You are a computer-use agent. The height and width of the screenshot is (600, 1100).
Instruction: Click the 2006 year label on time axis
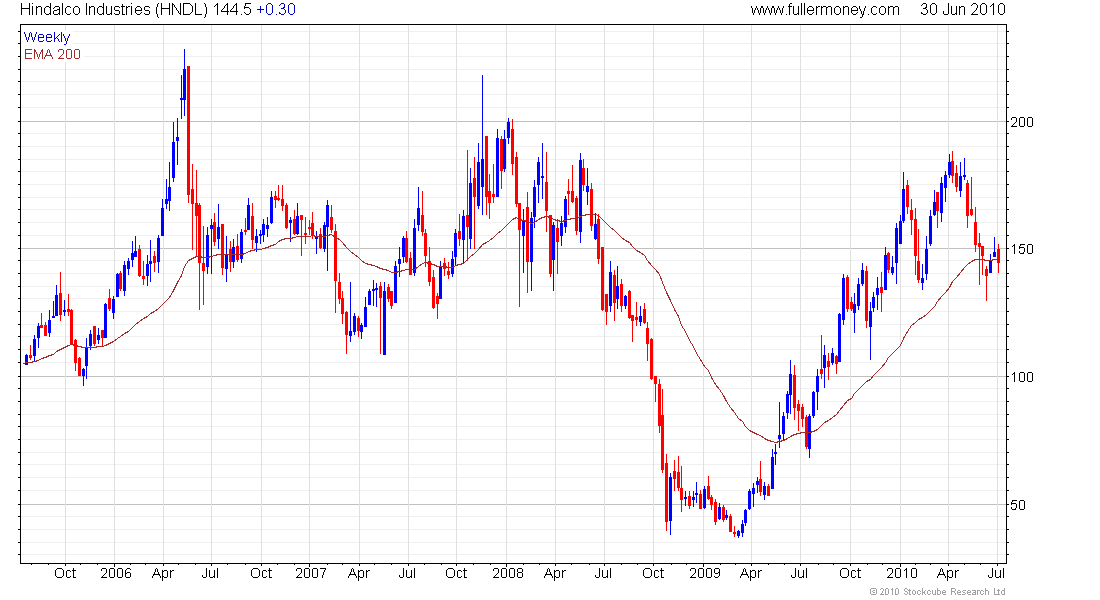(x=116, y=573)
